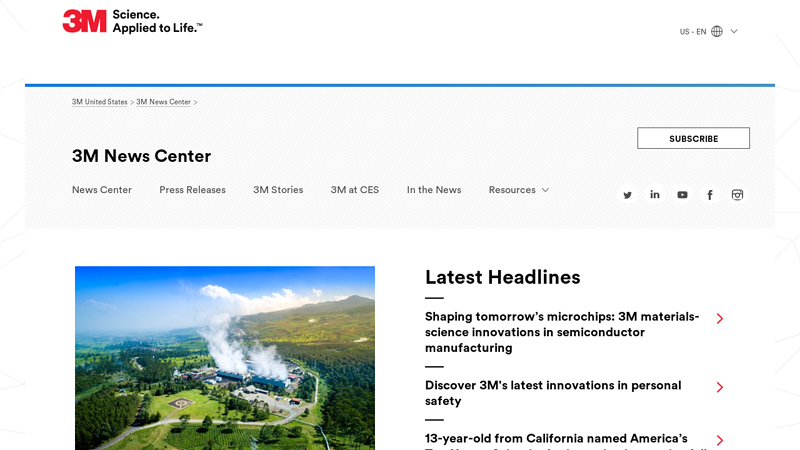Open 3M LinkedIn page icon
The image size is (800, 450).
(655, 195)
